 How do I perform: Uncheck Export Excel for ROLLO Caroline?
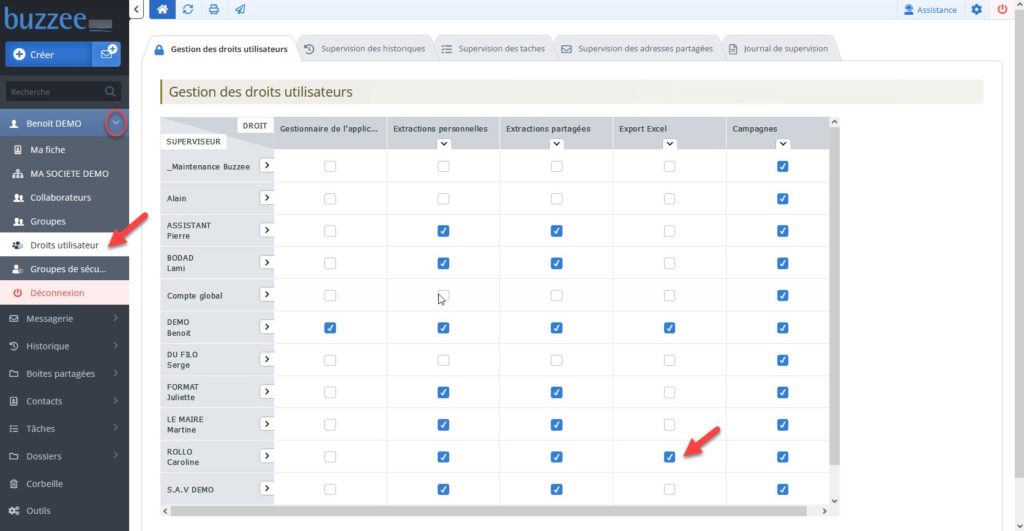669,457
